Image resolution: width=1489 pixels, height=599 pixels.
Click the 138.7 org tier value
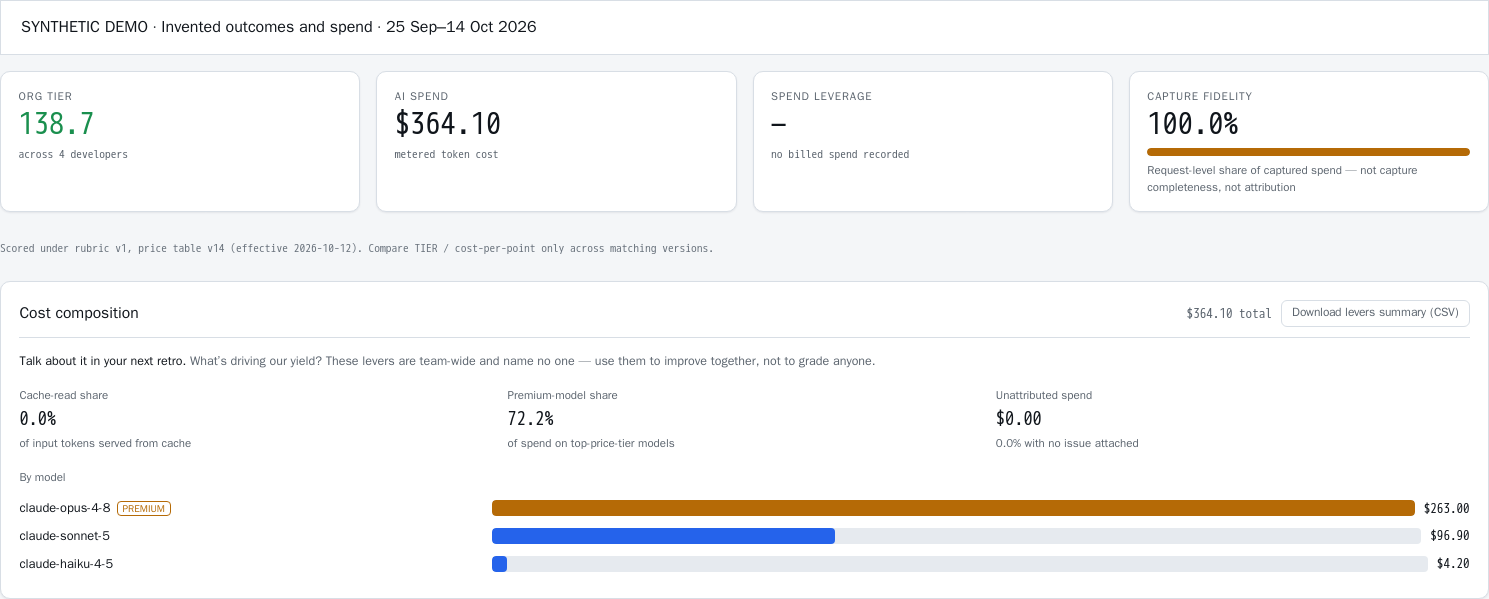(56, 124)
